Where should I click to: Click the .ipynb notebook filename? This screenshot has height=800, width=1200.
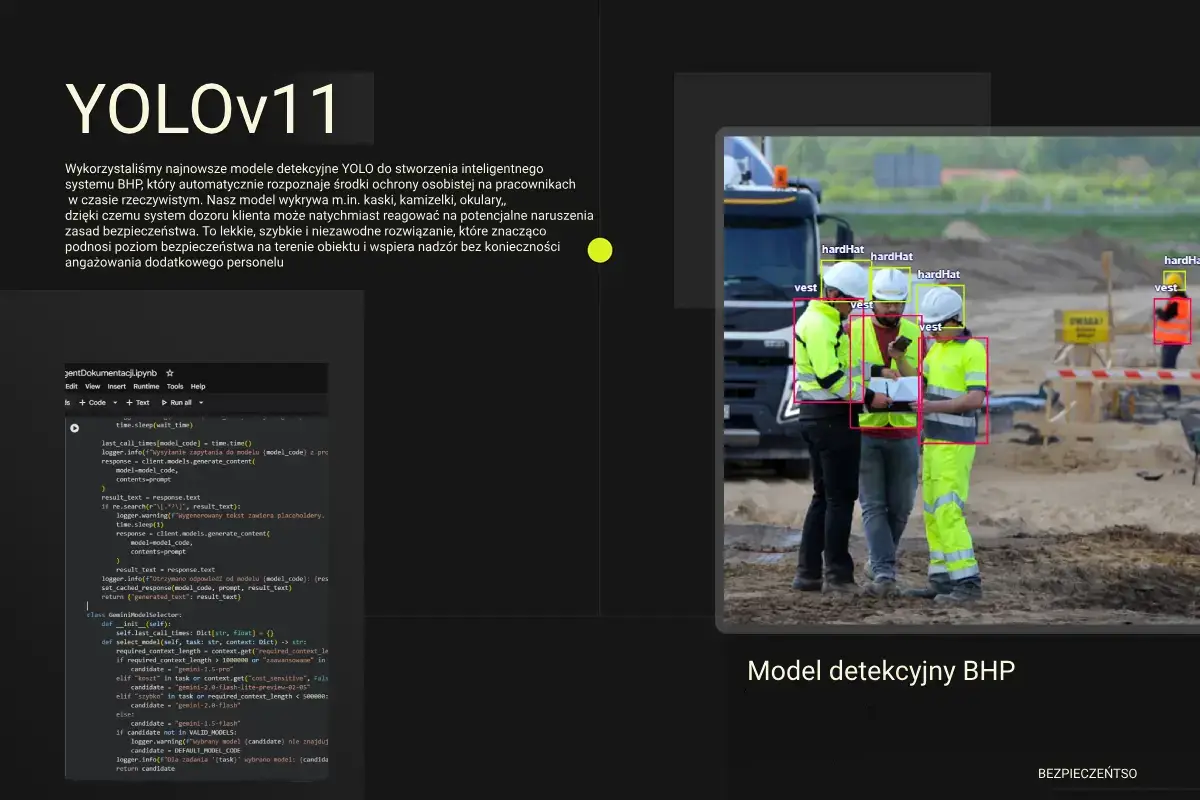(x=110, y=372)
